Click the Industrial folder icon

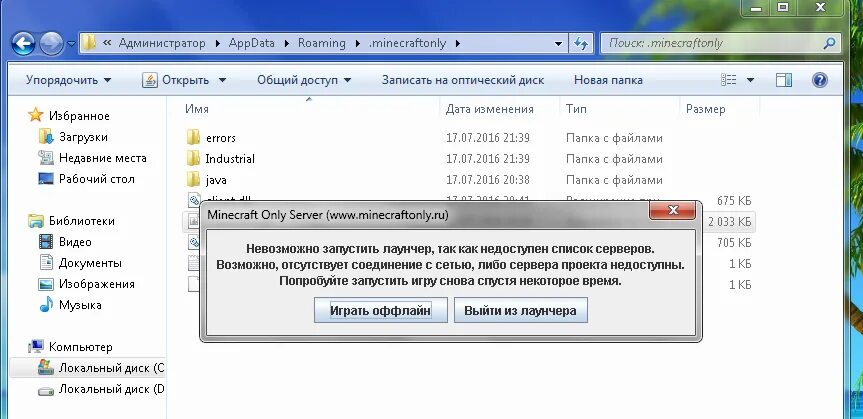click(x=193, y=159)
